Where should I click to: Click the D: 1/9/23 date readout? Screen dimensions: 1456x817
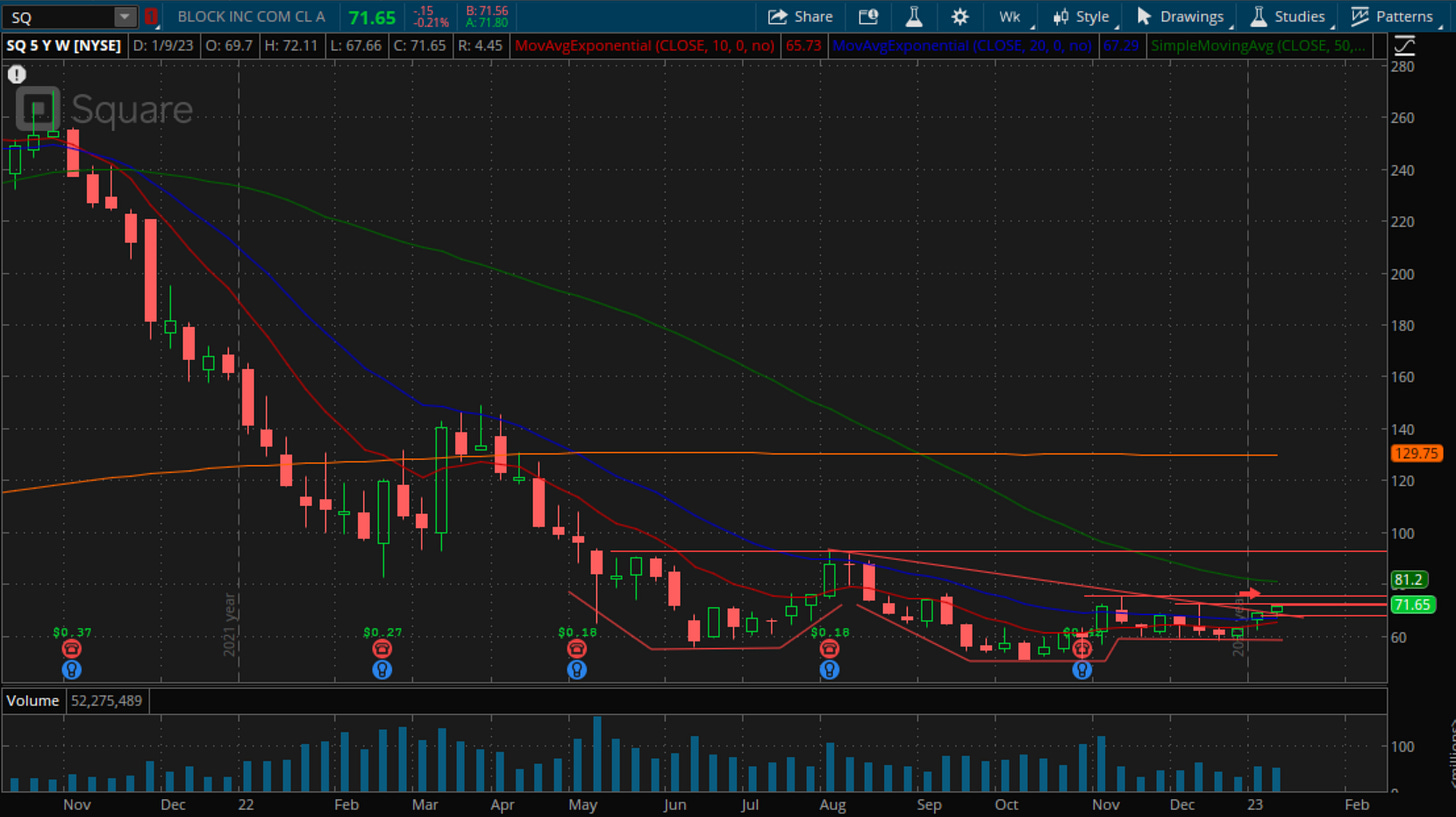click(164, 45)
